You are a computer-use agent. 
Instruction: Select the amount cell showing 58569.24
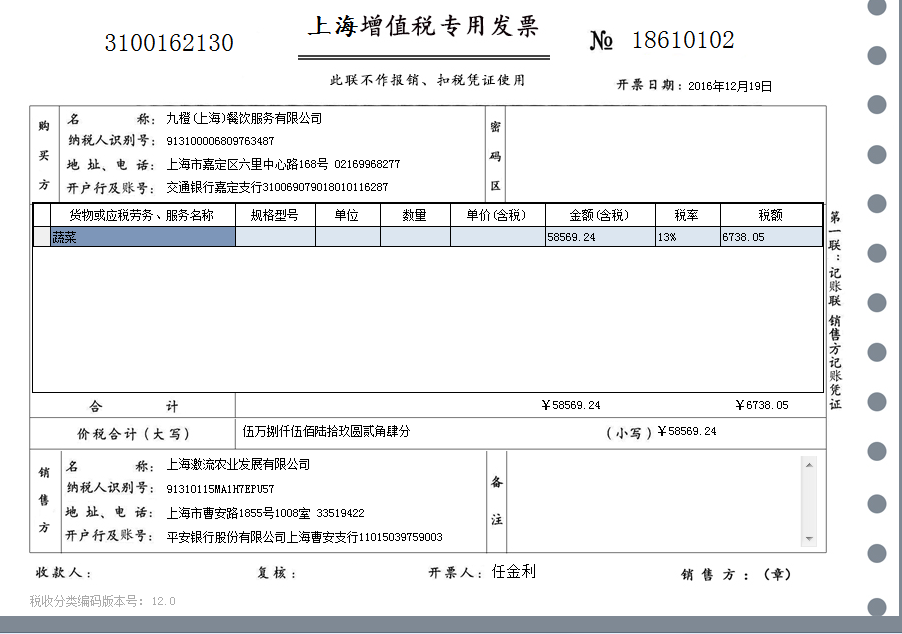tap(599, 237)
